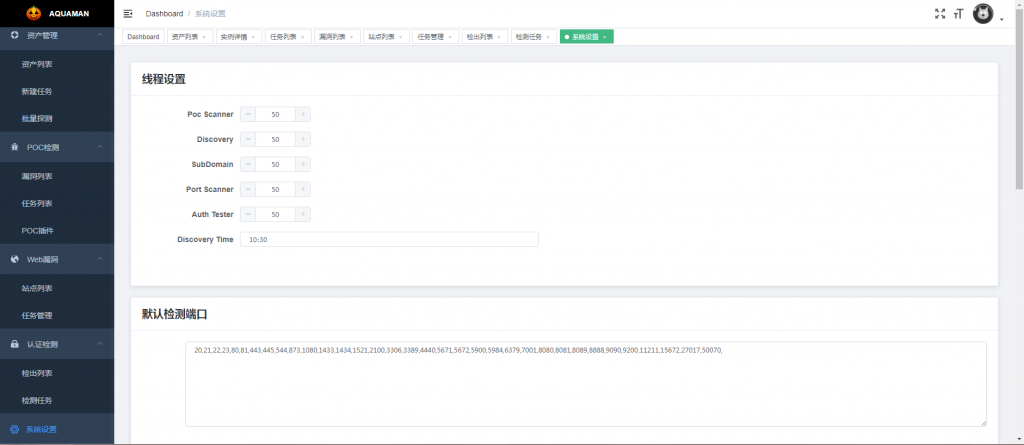Close the active 系统设置 tab
Screen dimensions: 1024x445
point(604,37)
